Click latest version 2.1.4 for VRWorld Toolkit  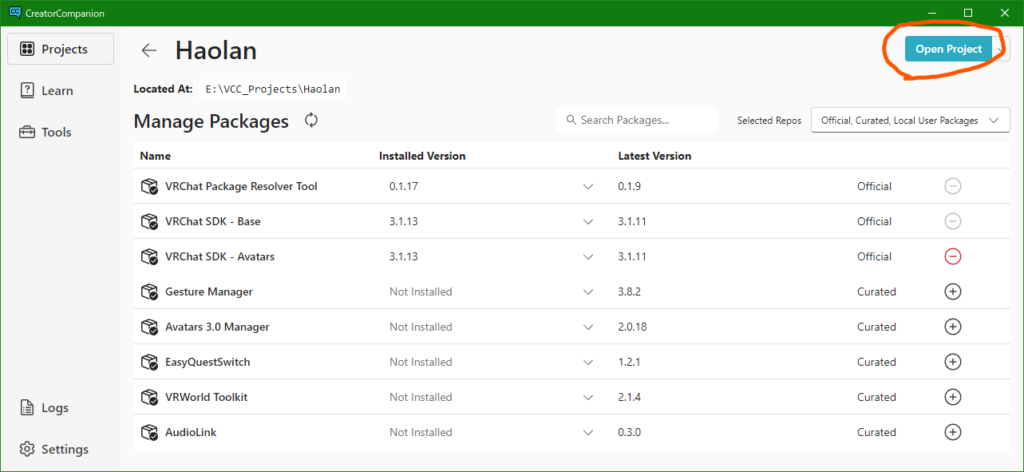(630, 397)
